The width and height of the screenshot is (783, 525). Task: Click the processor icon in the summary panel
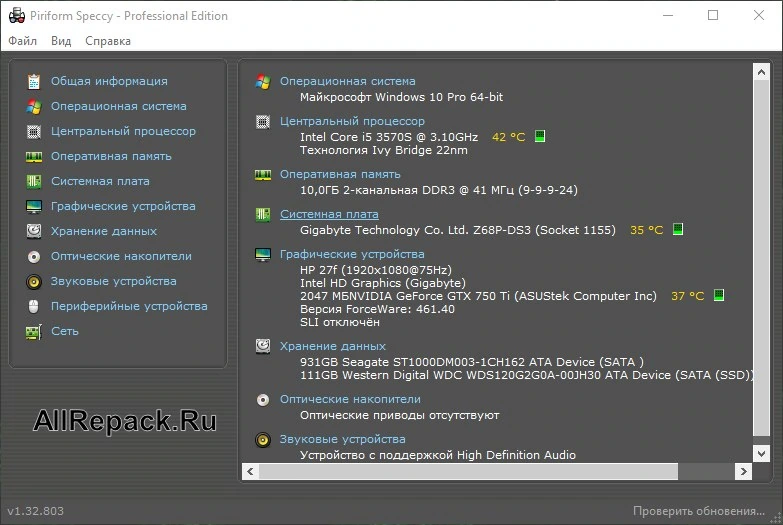pos(263,121)
